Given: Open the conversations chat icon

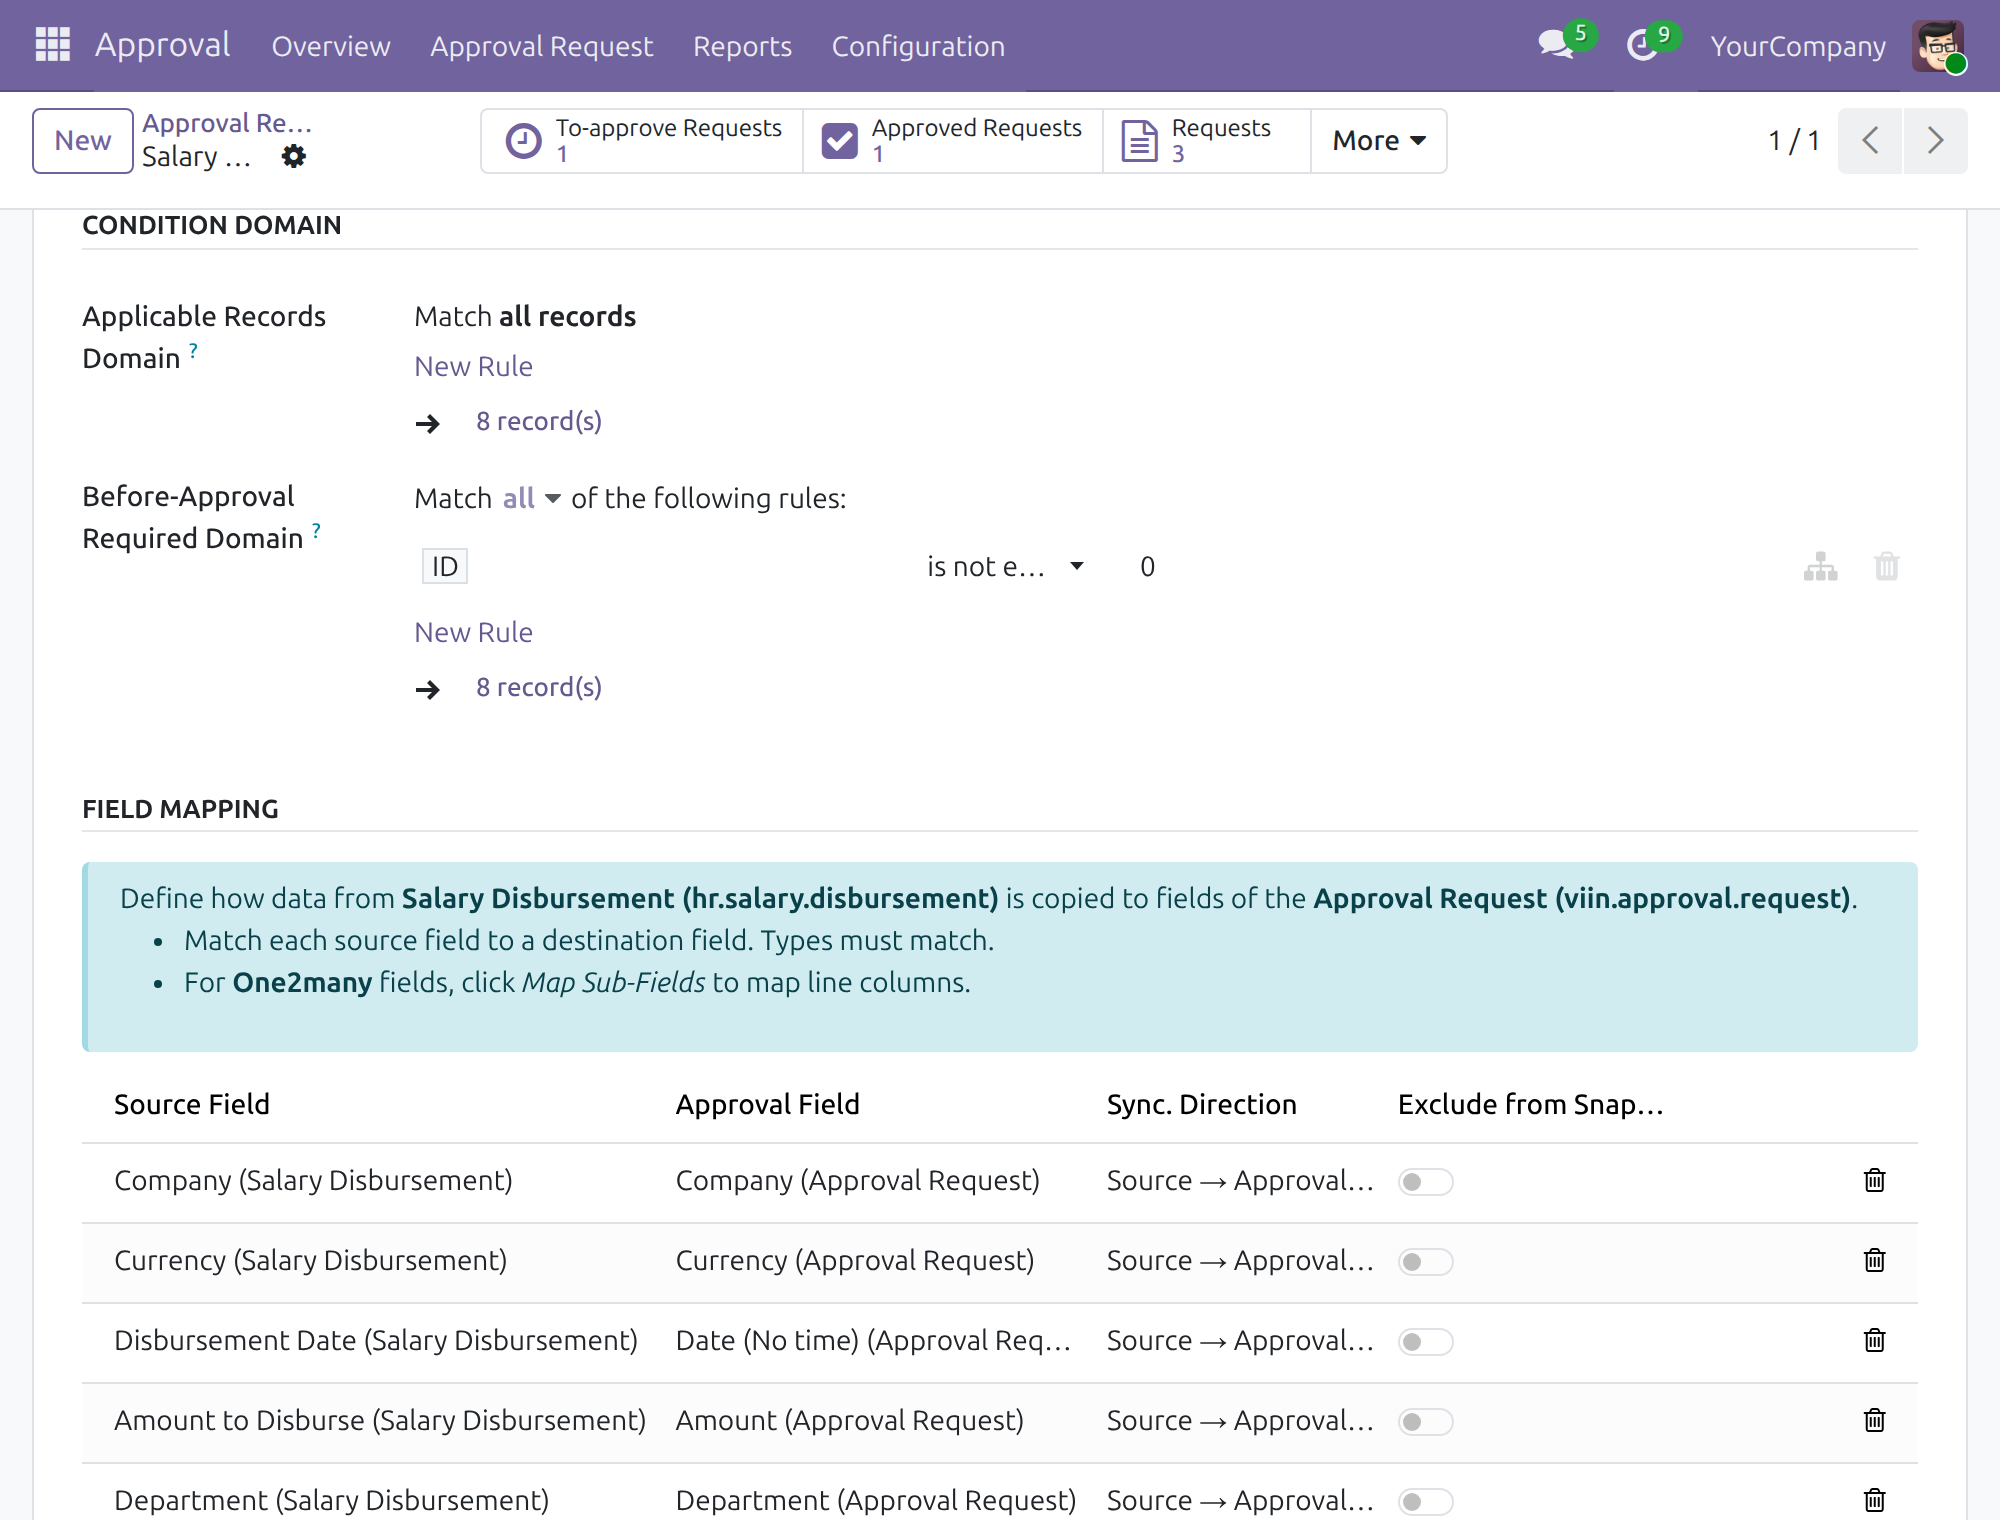Looking at the screenshot, I should click(x=1556, y=45).
